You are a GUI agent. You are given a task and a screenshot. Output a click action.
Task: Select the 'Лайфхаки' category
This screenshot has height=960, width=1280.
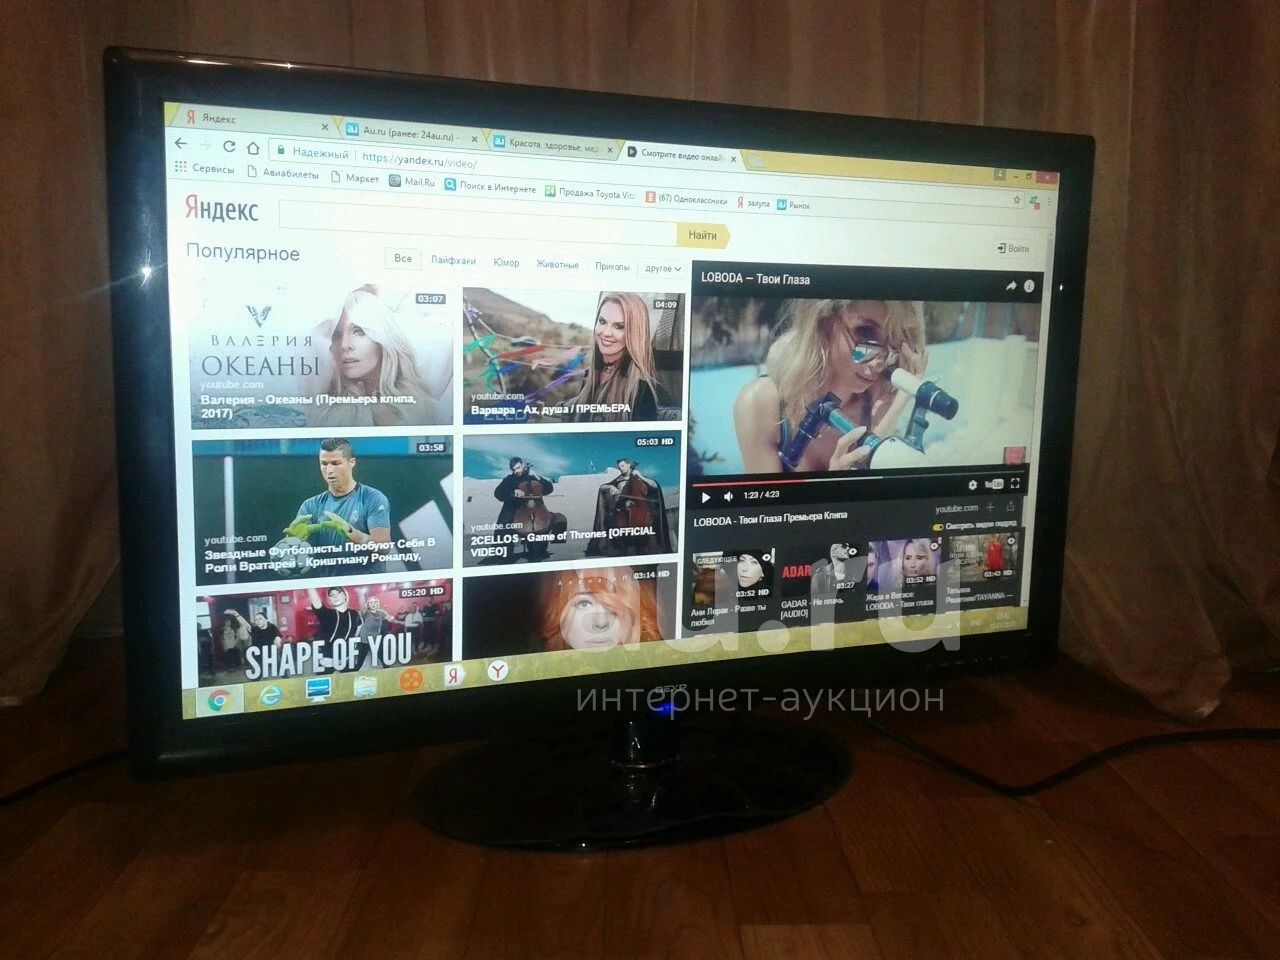pos(453,261)
